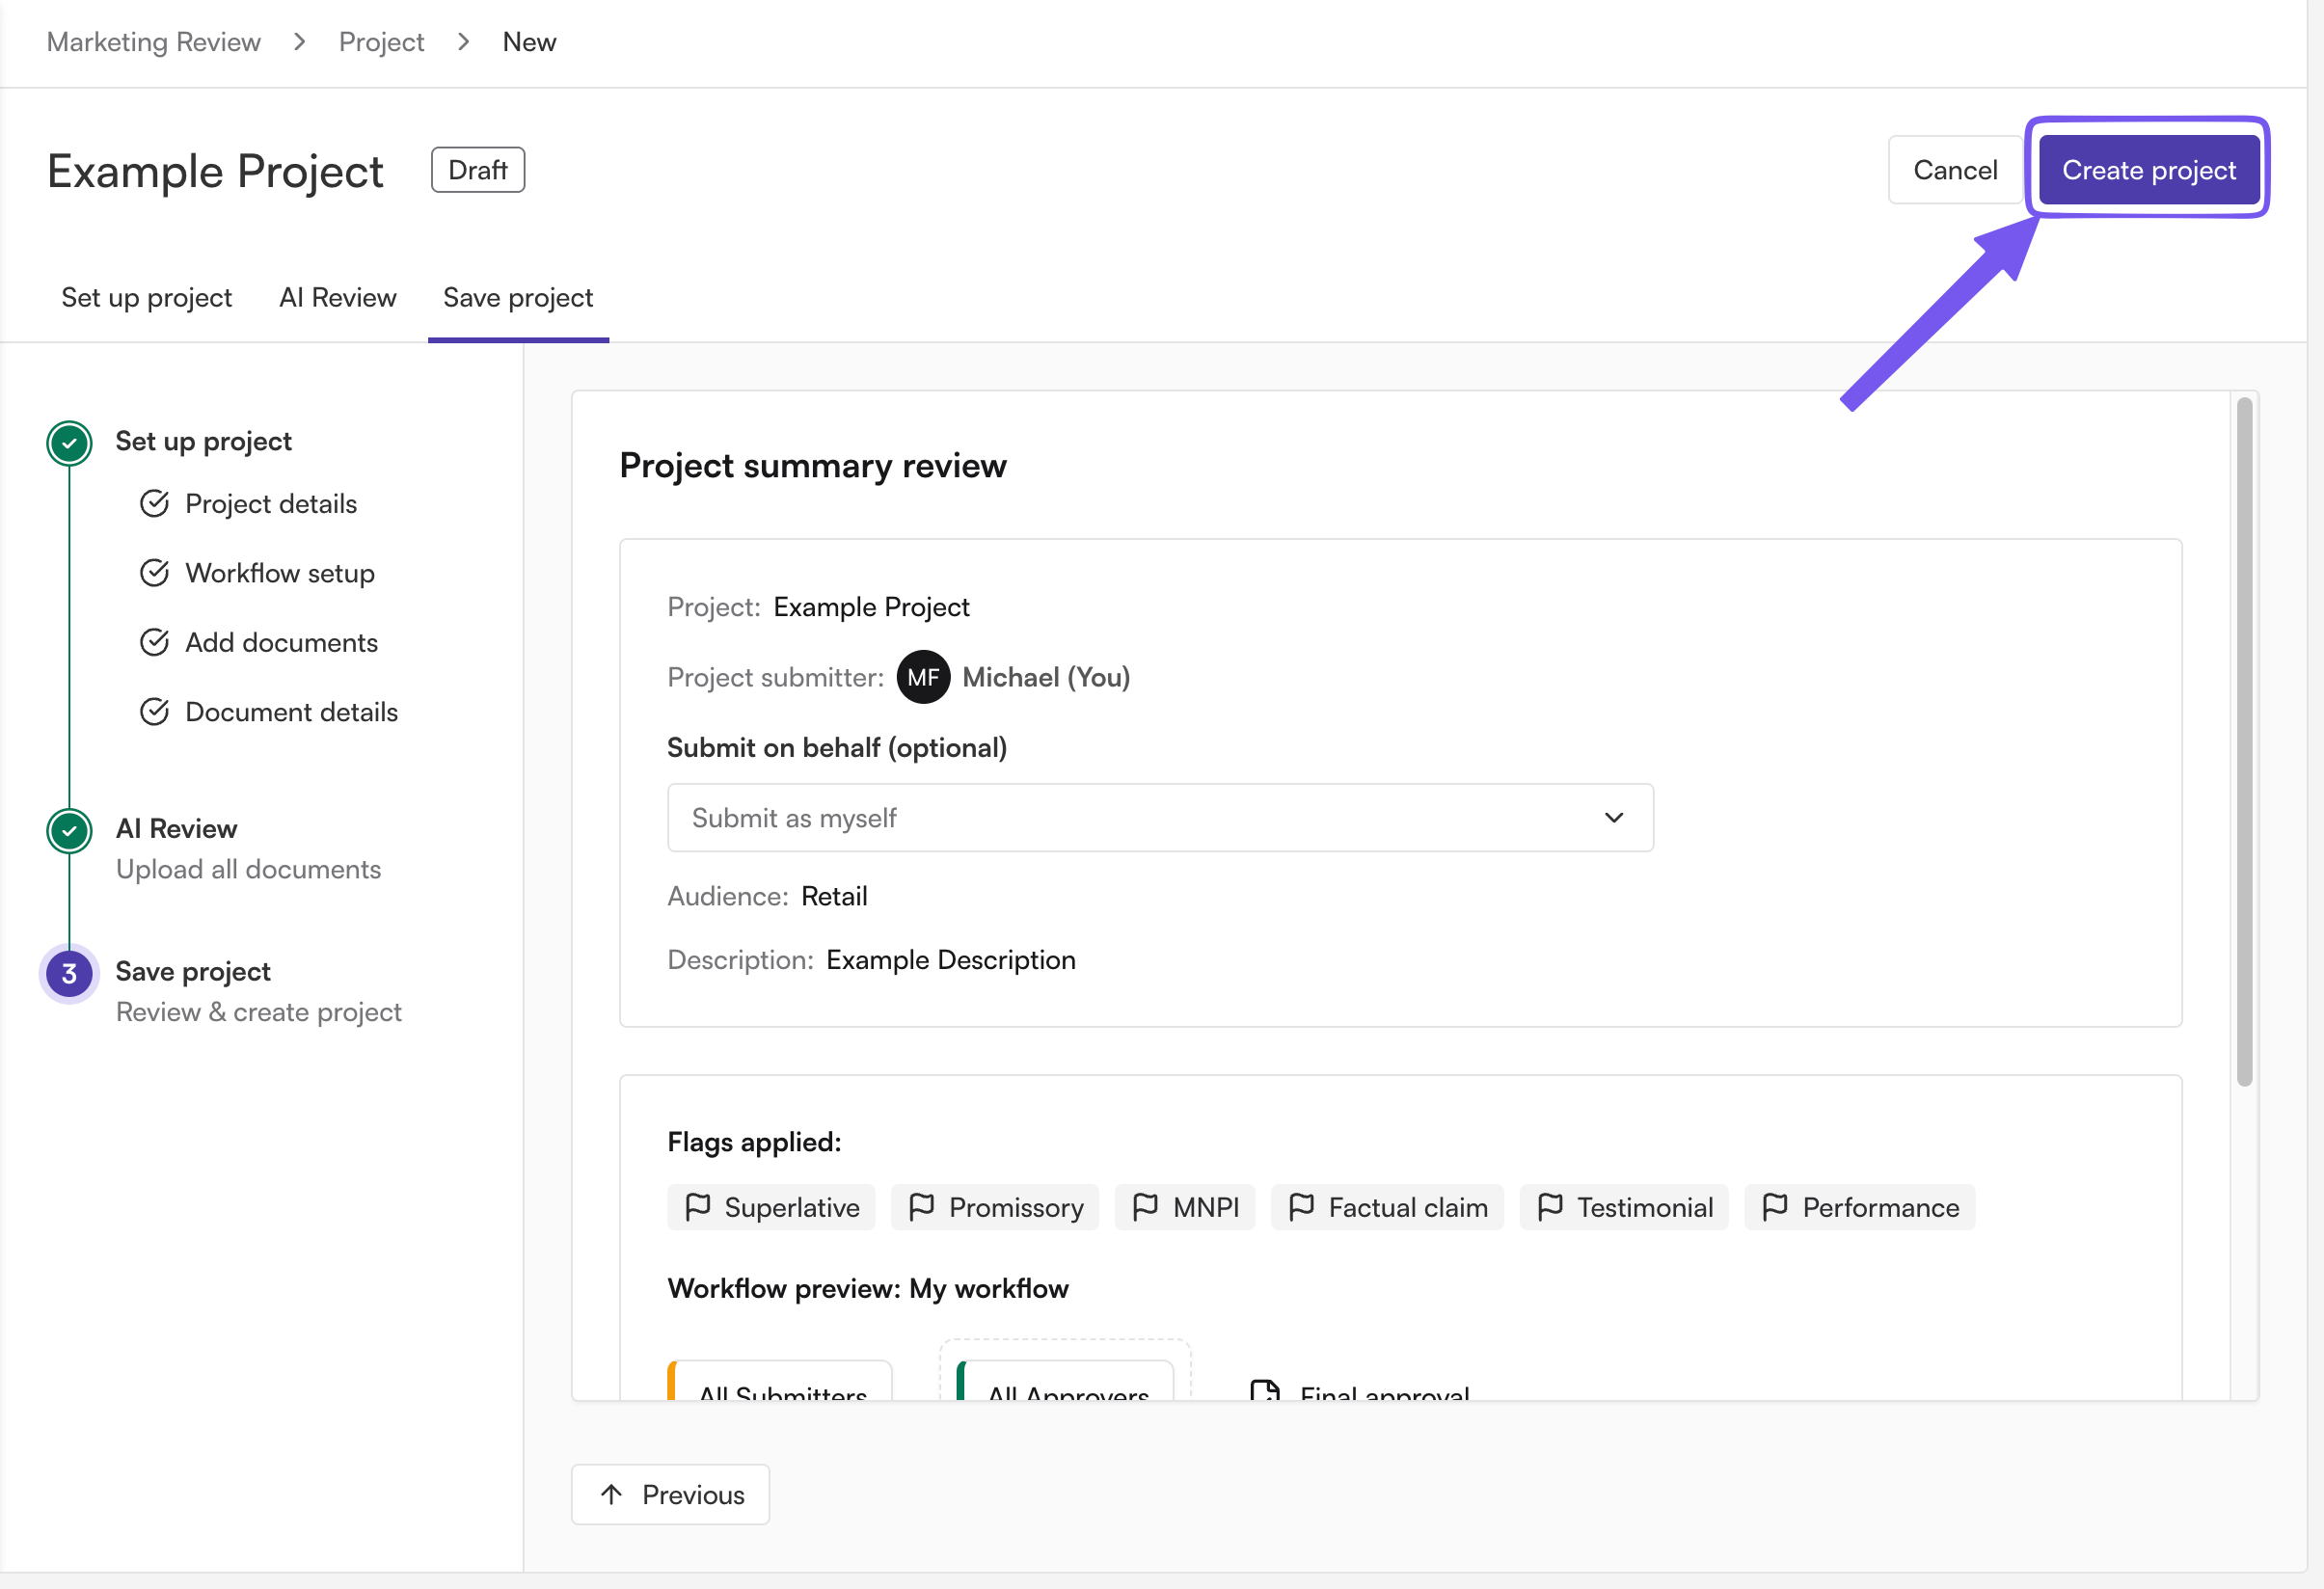
Task: Click the Upload all documents subtitle
Action: tap(248, 869)
